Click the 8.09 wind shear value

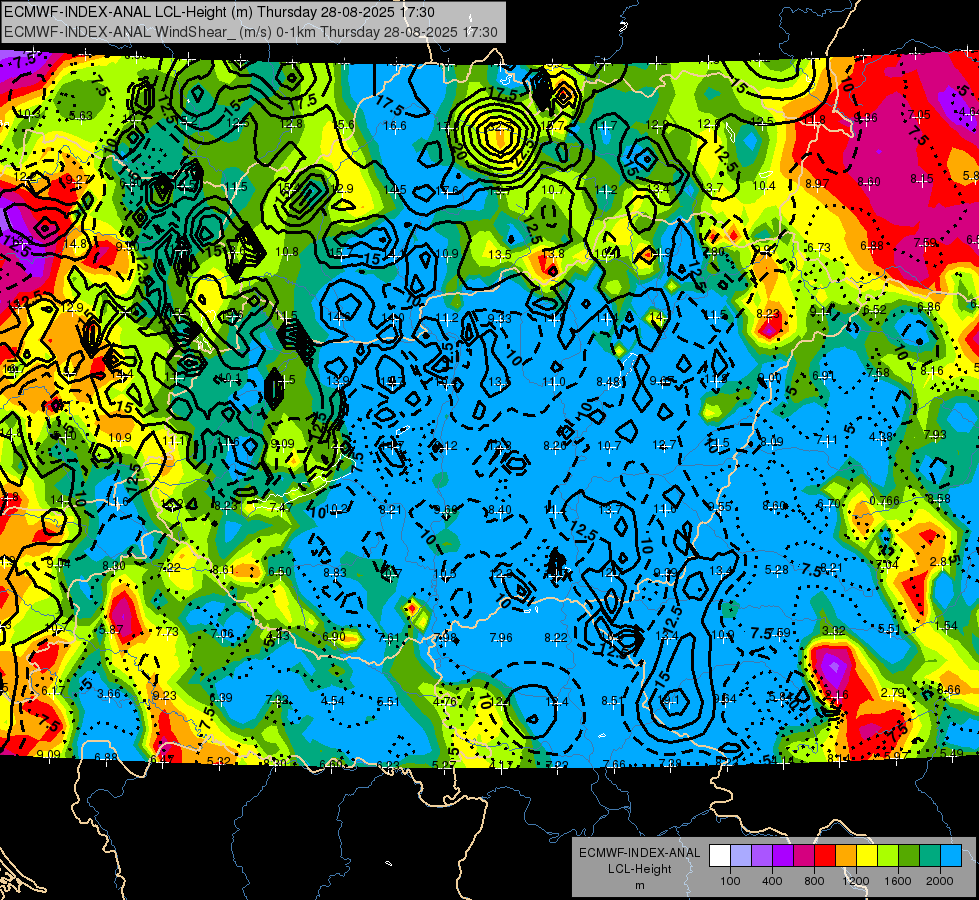point(772,442)
